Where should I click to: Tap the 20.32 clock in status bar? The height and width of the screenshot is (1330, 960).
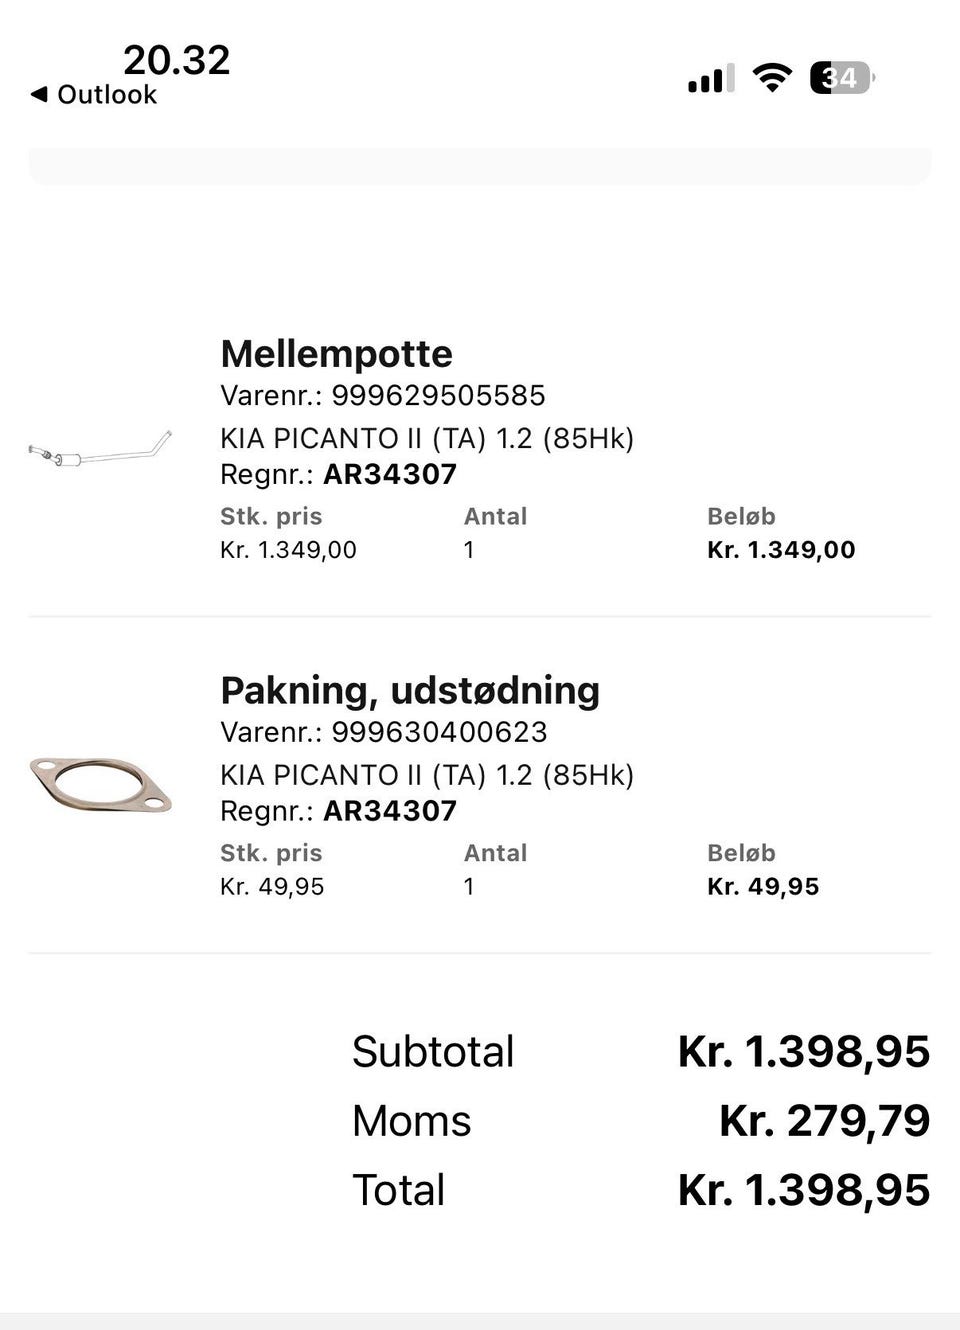tap(176, 60)
